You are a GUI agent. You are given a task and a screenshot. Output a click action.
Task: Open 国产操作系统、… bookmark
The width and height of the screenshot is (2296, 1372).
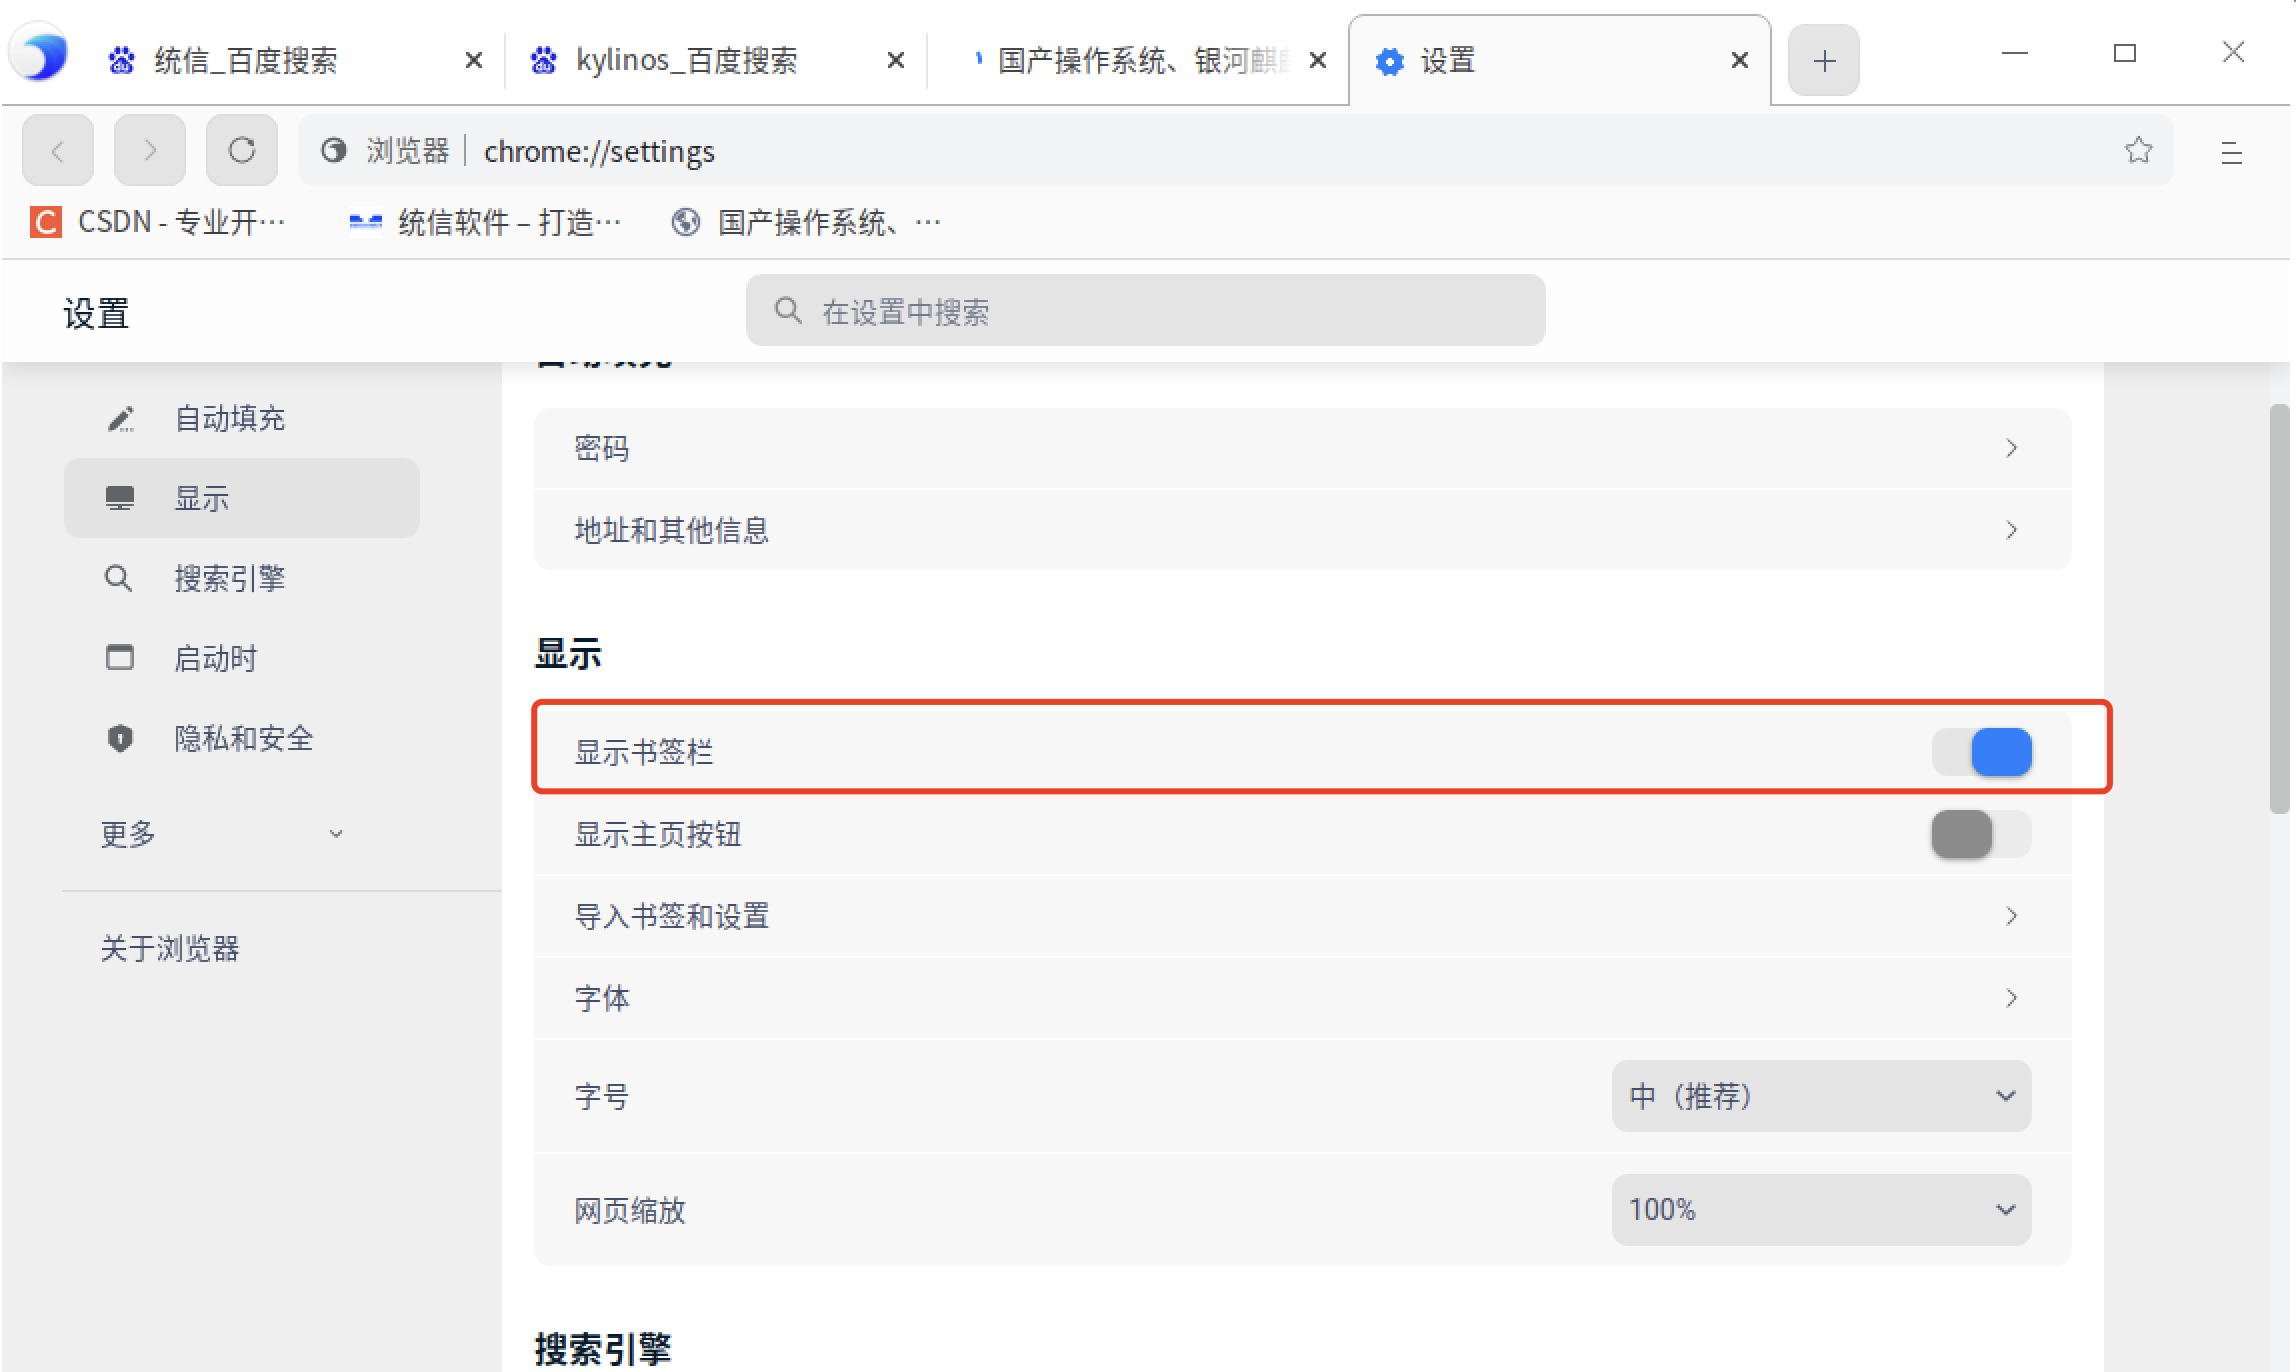click(x=806, y=222)
